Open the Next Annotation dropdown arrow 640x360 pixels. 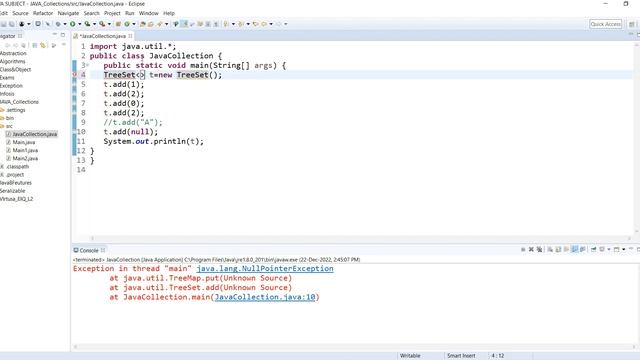[x=233, y=24]
